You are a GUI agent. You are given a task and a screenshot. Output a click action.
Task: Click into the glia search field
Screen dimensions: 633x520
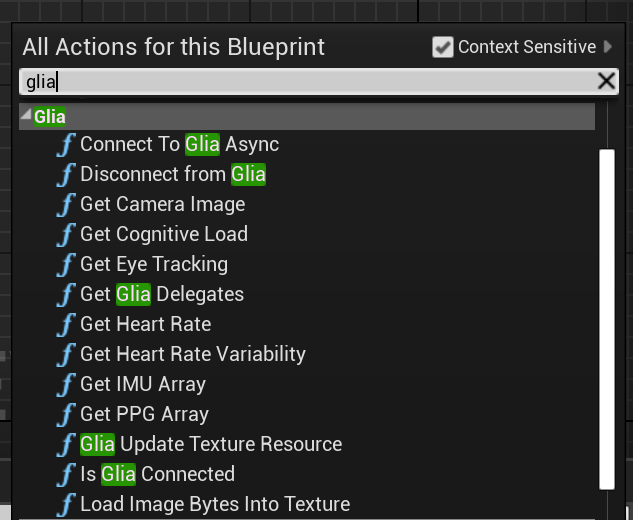(x=300, y=82)
